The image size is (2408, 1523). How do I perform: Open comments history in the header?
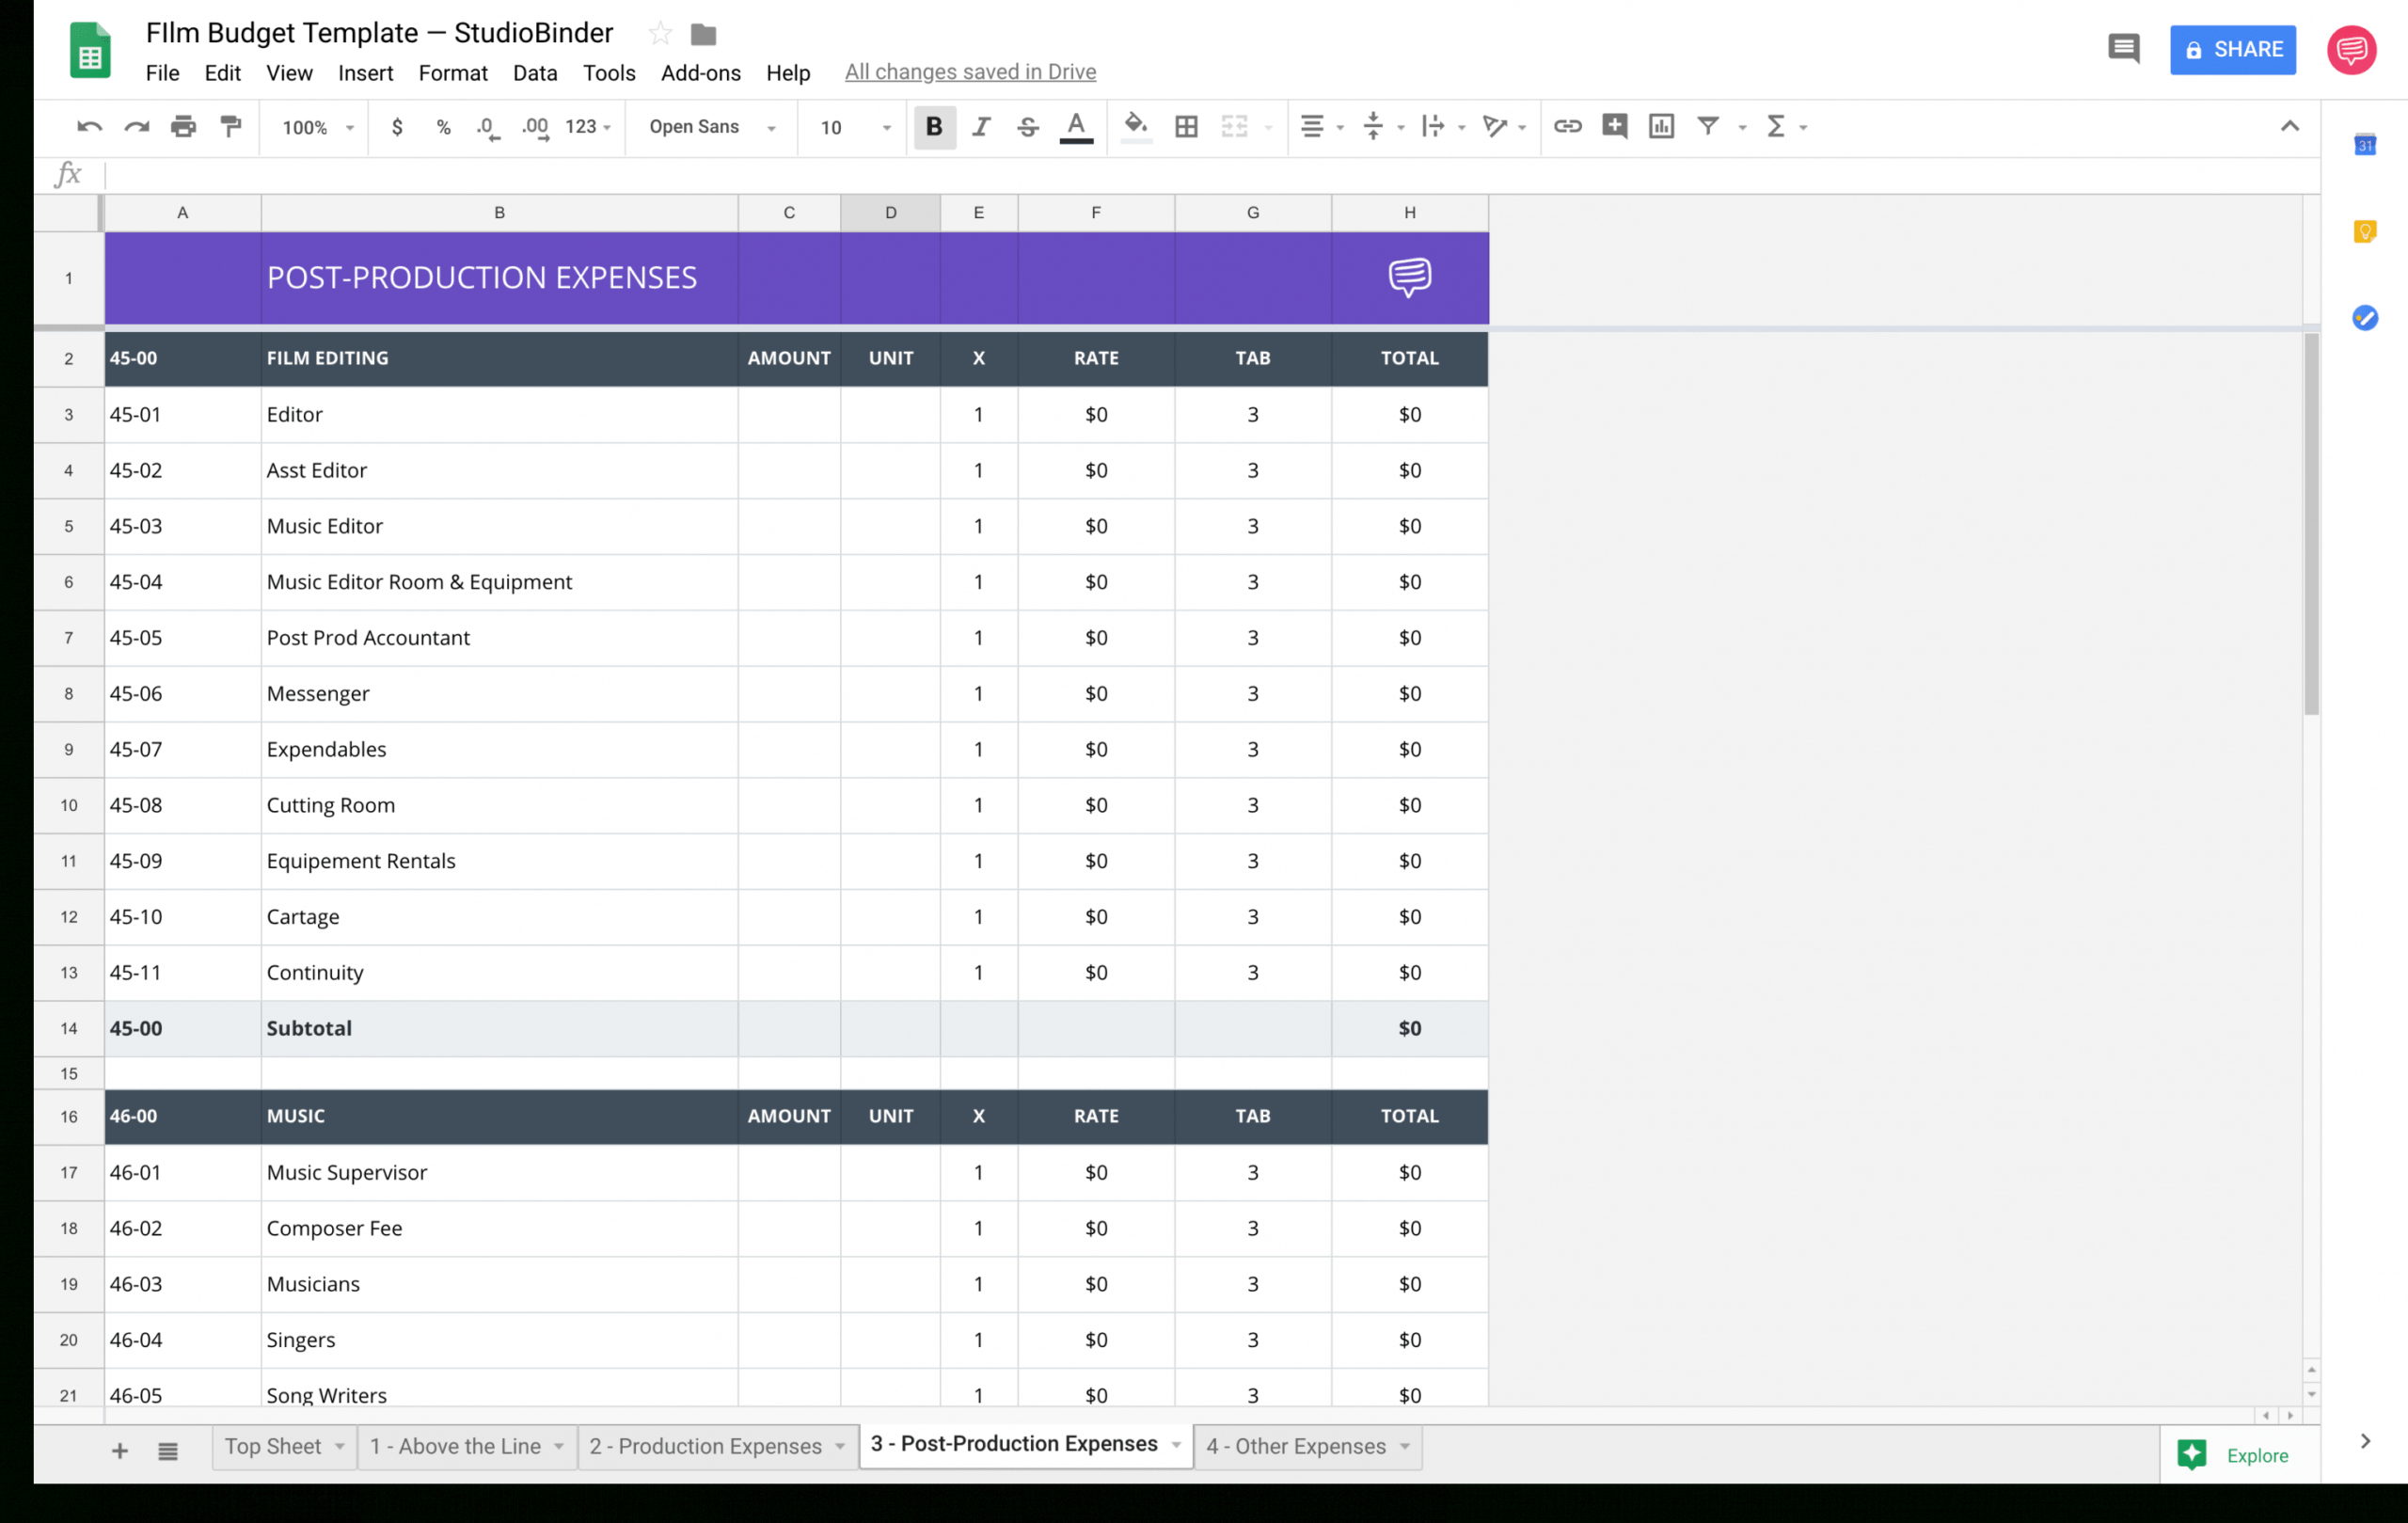tap(2123, 49)
